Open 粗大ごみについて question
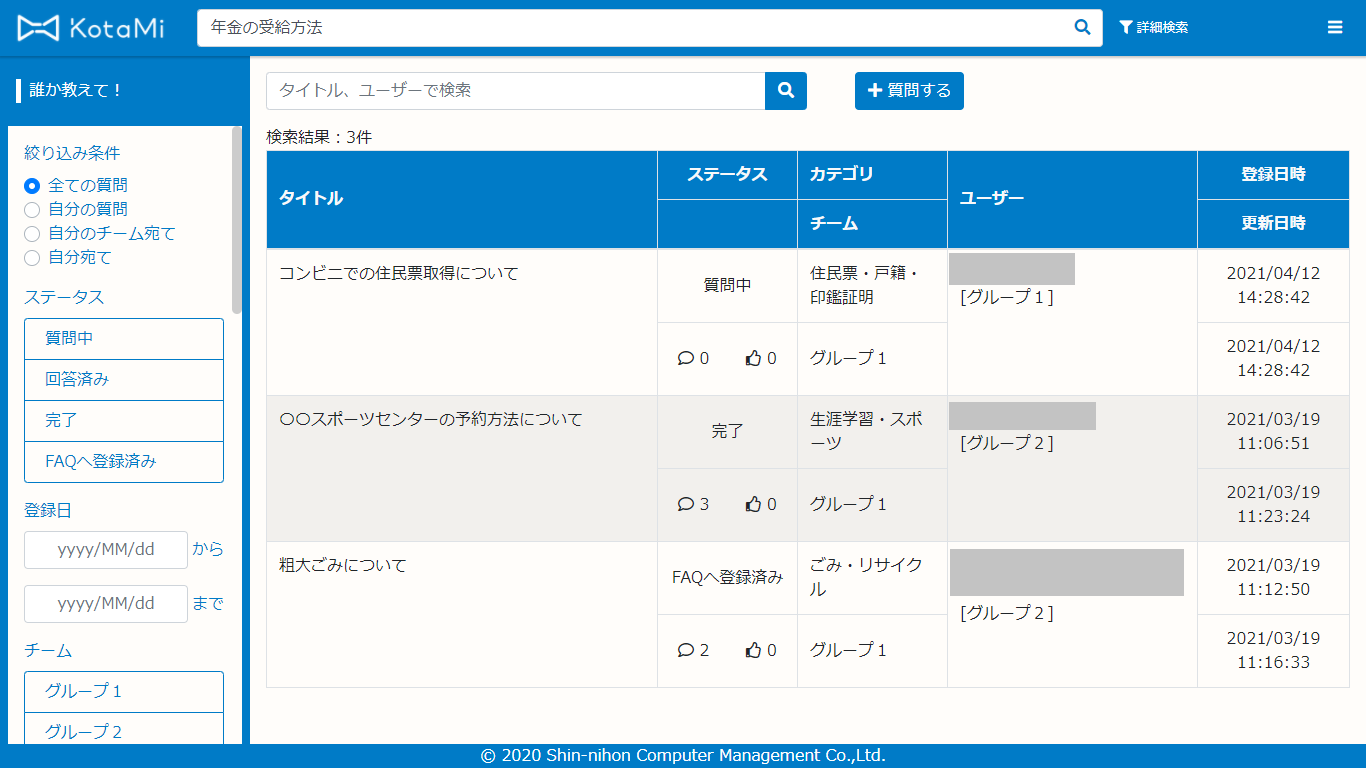 (343, 565)
